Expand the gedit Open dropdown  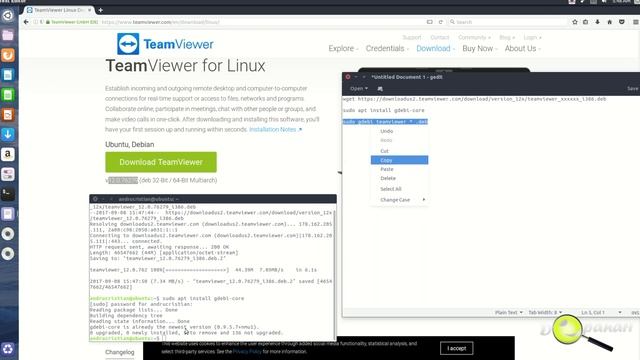pyautogui.click(x=359, y=89)
